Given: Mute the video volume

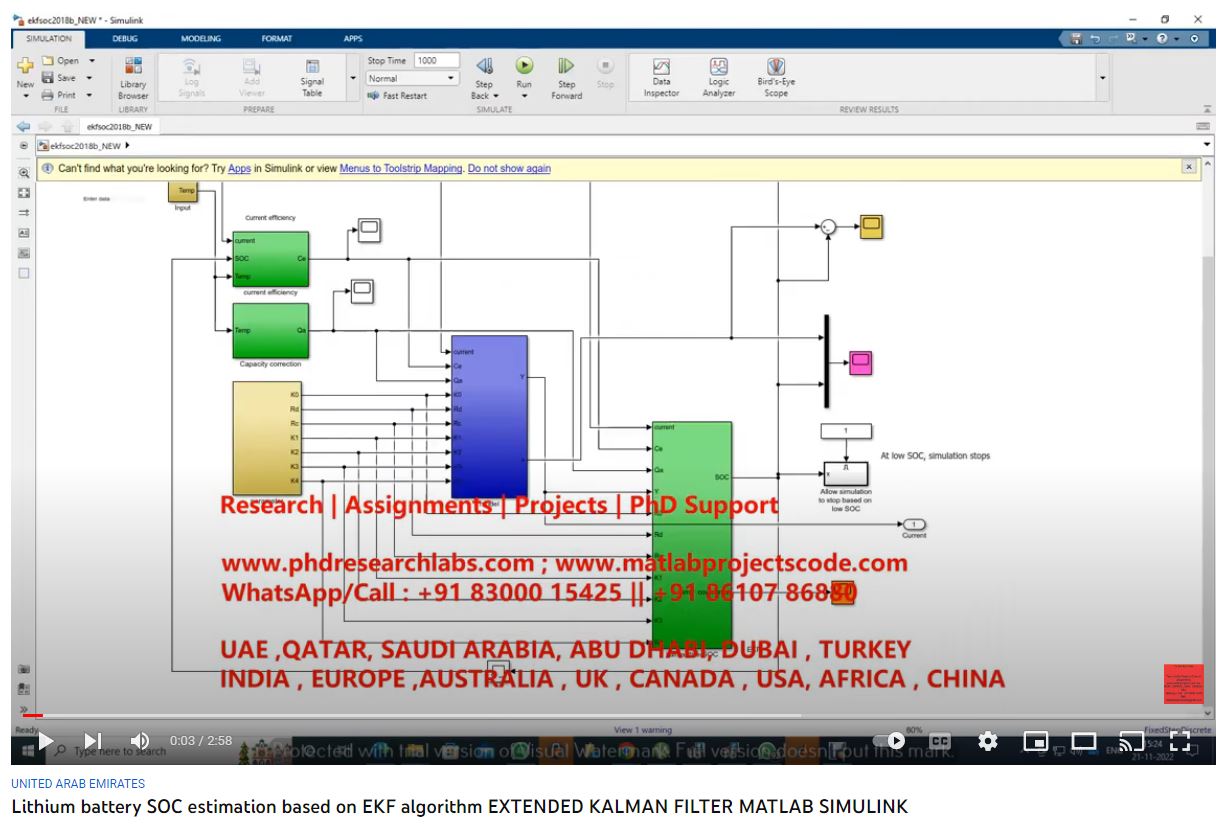Looking at the screenshot, I should click(x=140, y=741).
